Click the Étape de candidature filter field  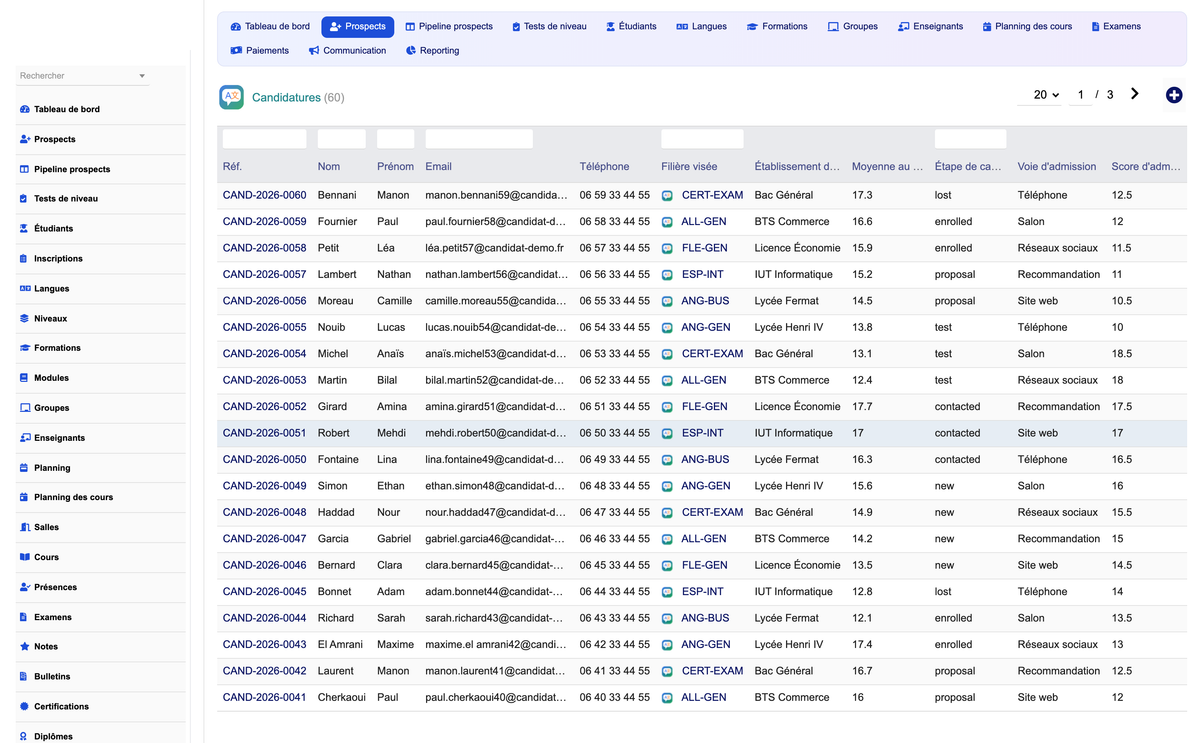[970, 139]
